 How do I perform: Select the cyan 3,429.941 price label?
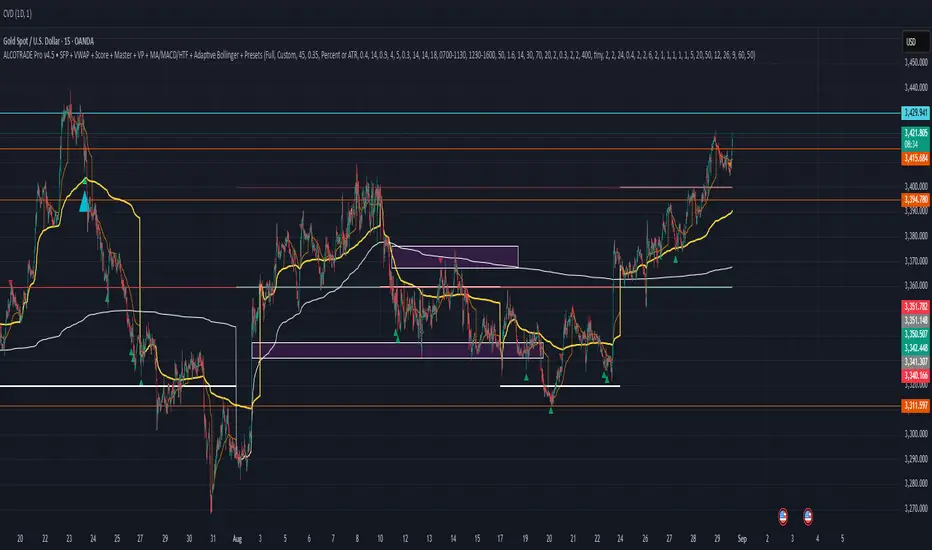point(915,113)
